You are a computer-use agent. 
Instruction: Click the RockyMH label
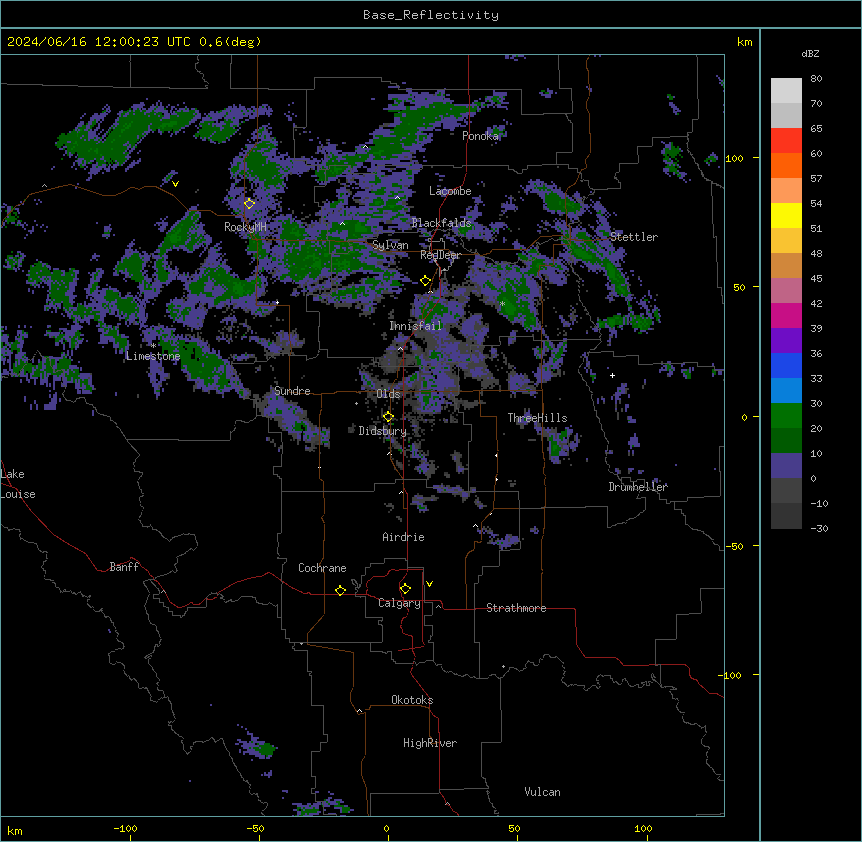click(245, 227)
